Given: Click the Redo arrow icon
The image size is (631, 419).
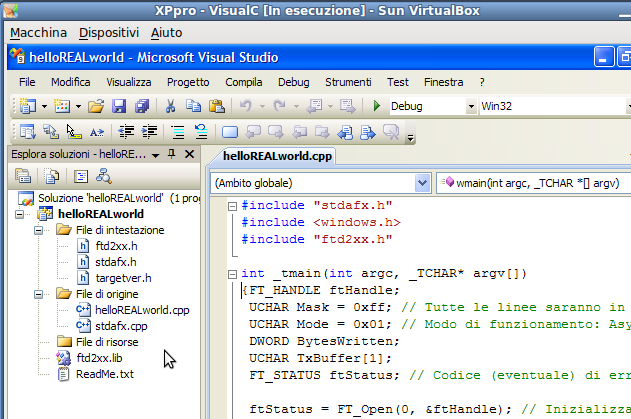Looking at the screenshot, I should pyautogui.click(x=279, y=106).
